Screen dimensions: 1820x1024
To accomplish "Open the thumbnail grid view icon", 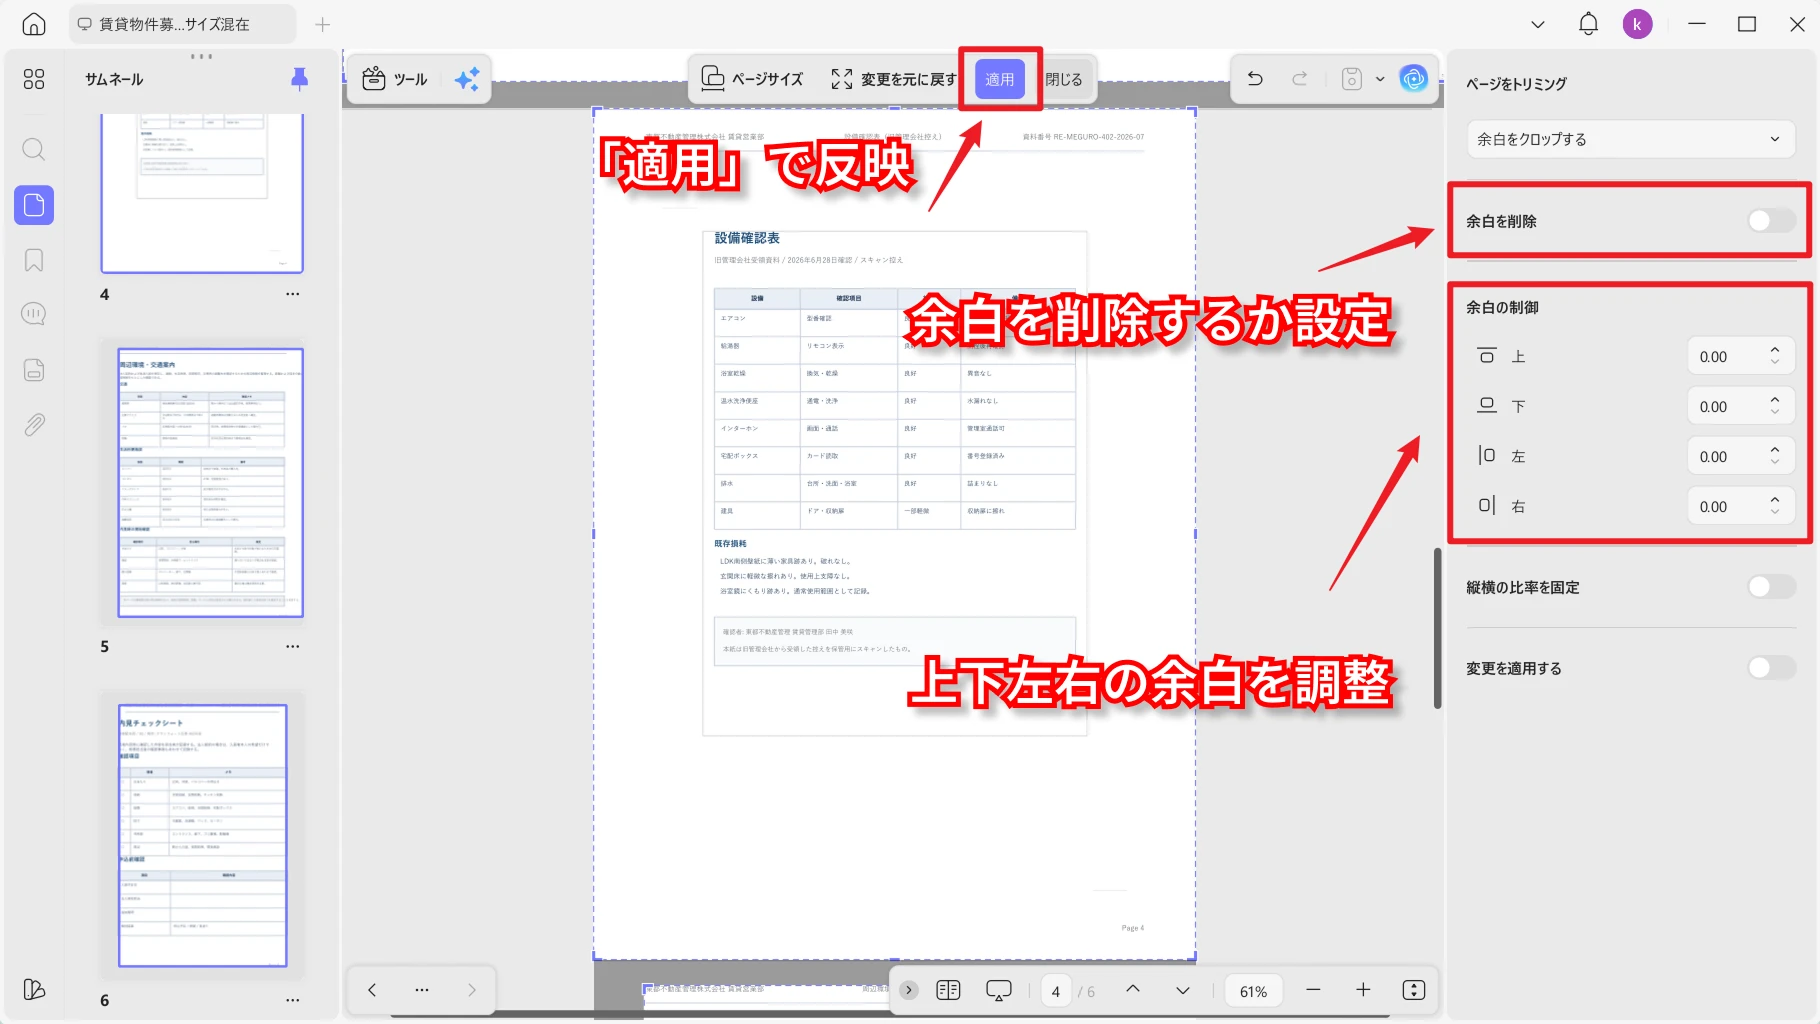I will click(34, 79).
